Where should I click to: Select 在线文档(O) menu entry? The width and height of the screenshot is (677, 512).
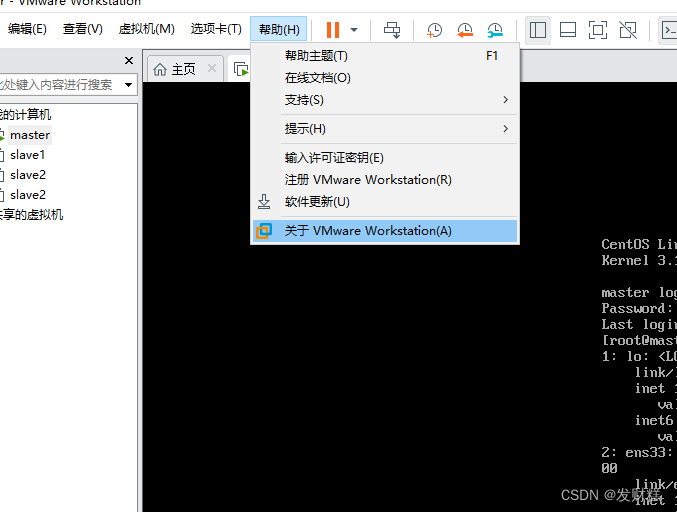point(385,78)
